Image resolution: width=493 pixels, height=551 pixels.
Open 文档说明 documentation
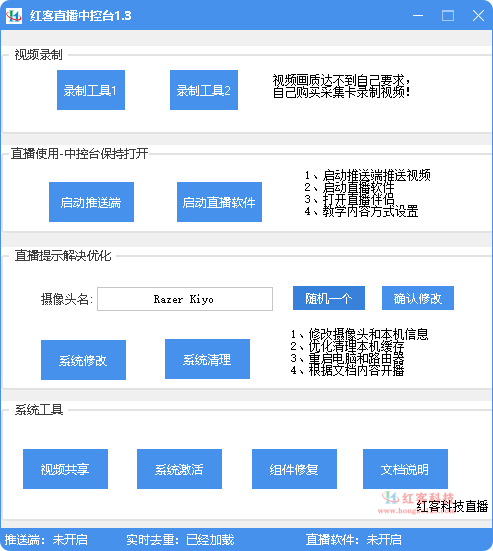click(x=405, y=469)
